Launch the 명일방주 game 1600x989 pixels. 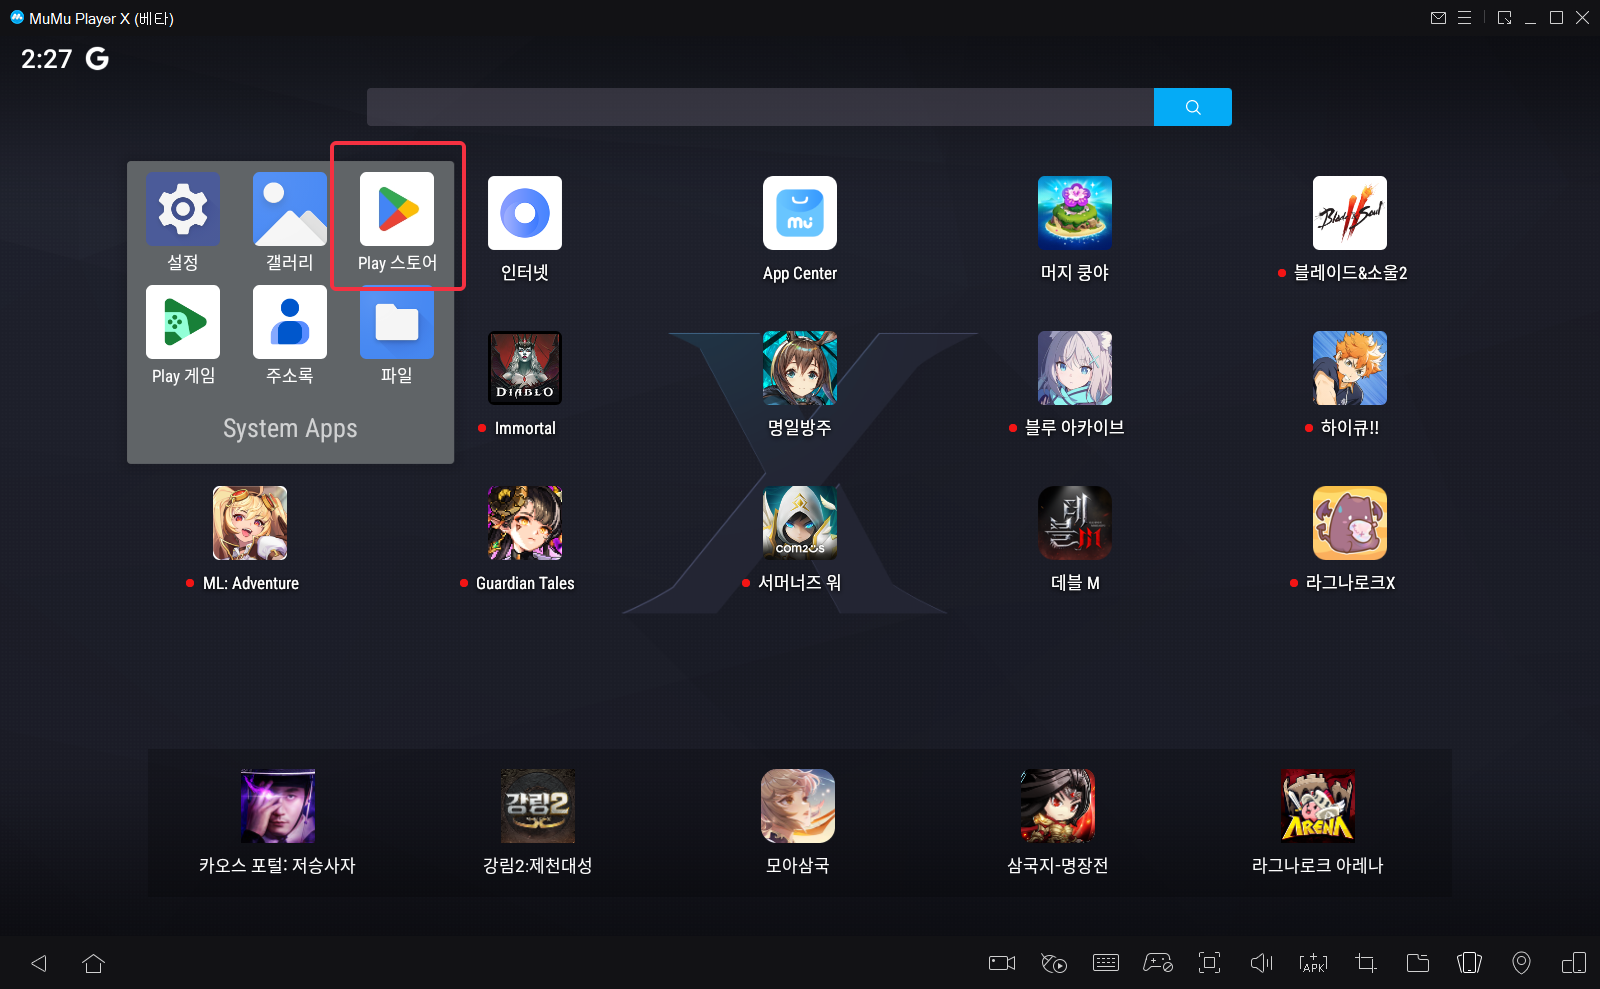click(x=800, y=368)
